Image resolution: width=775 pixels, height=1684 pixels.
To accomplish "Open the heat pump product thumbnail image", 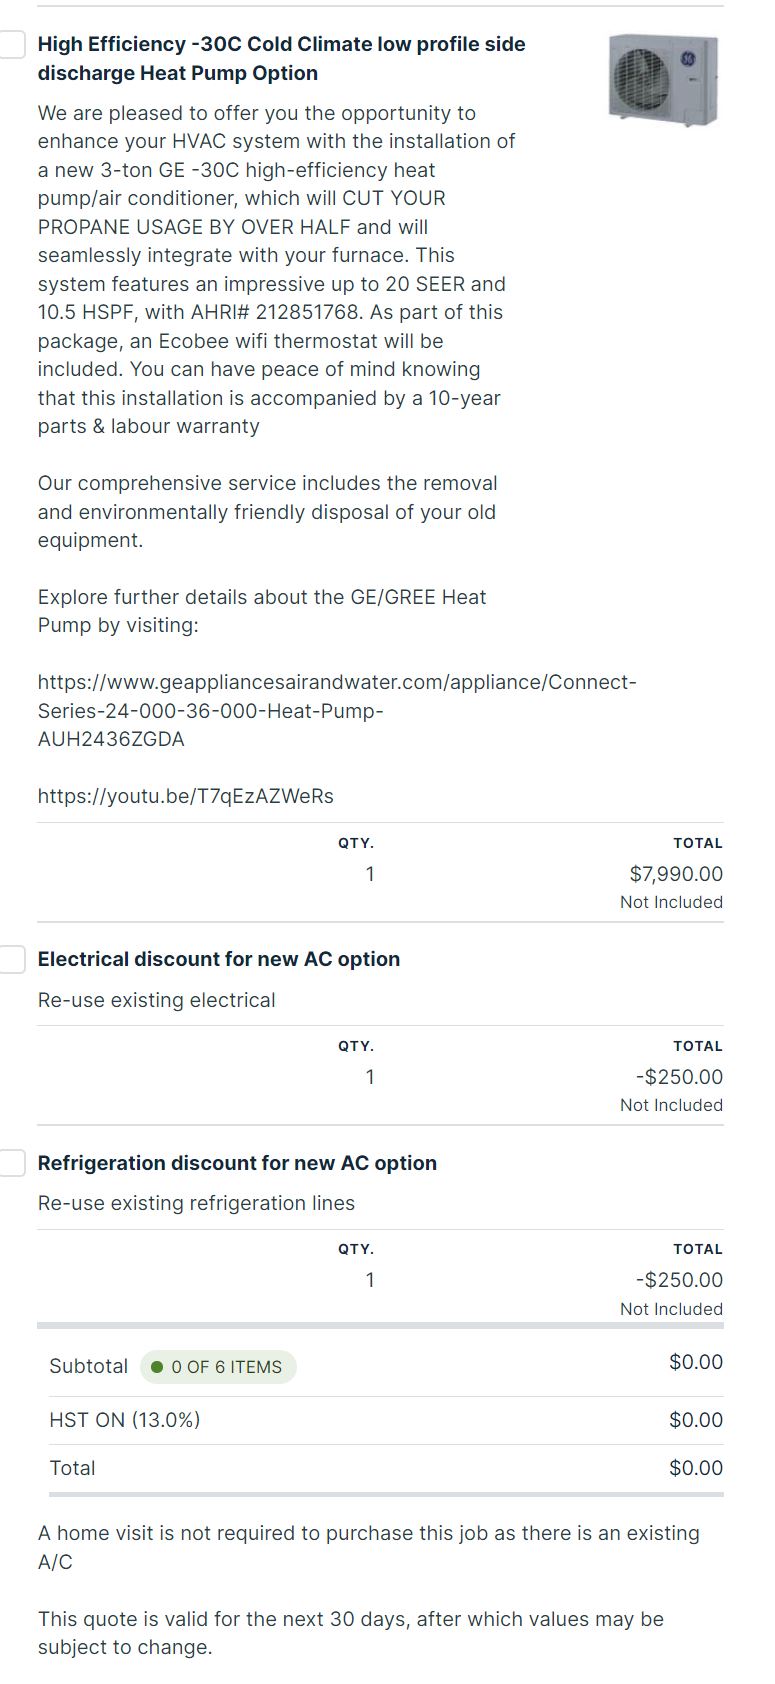I will click(663, 79).
